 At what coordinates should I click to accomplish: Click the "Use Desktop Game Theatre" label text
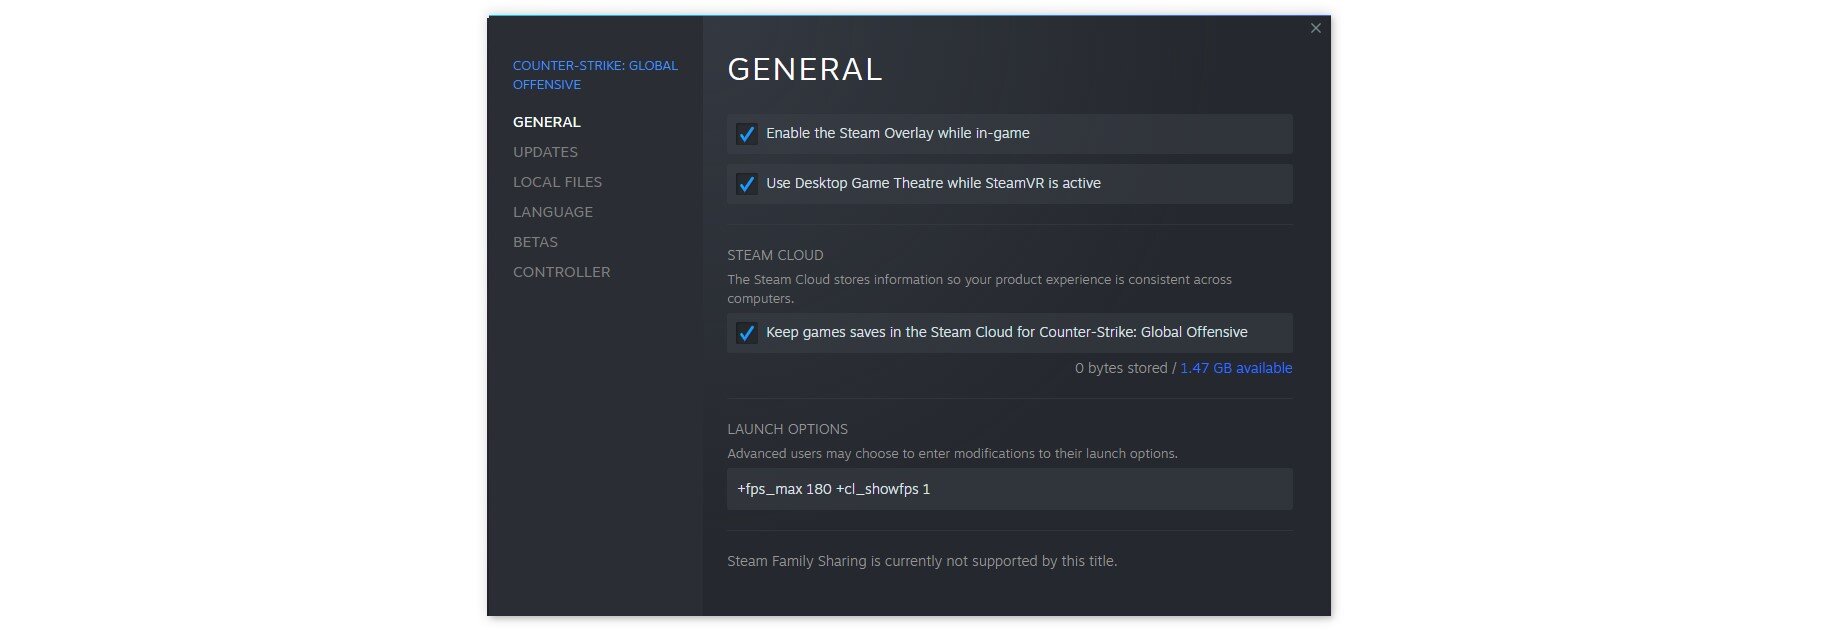932,183
